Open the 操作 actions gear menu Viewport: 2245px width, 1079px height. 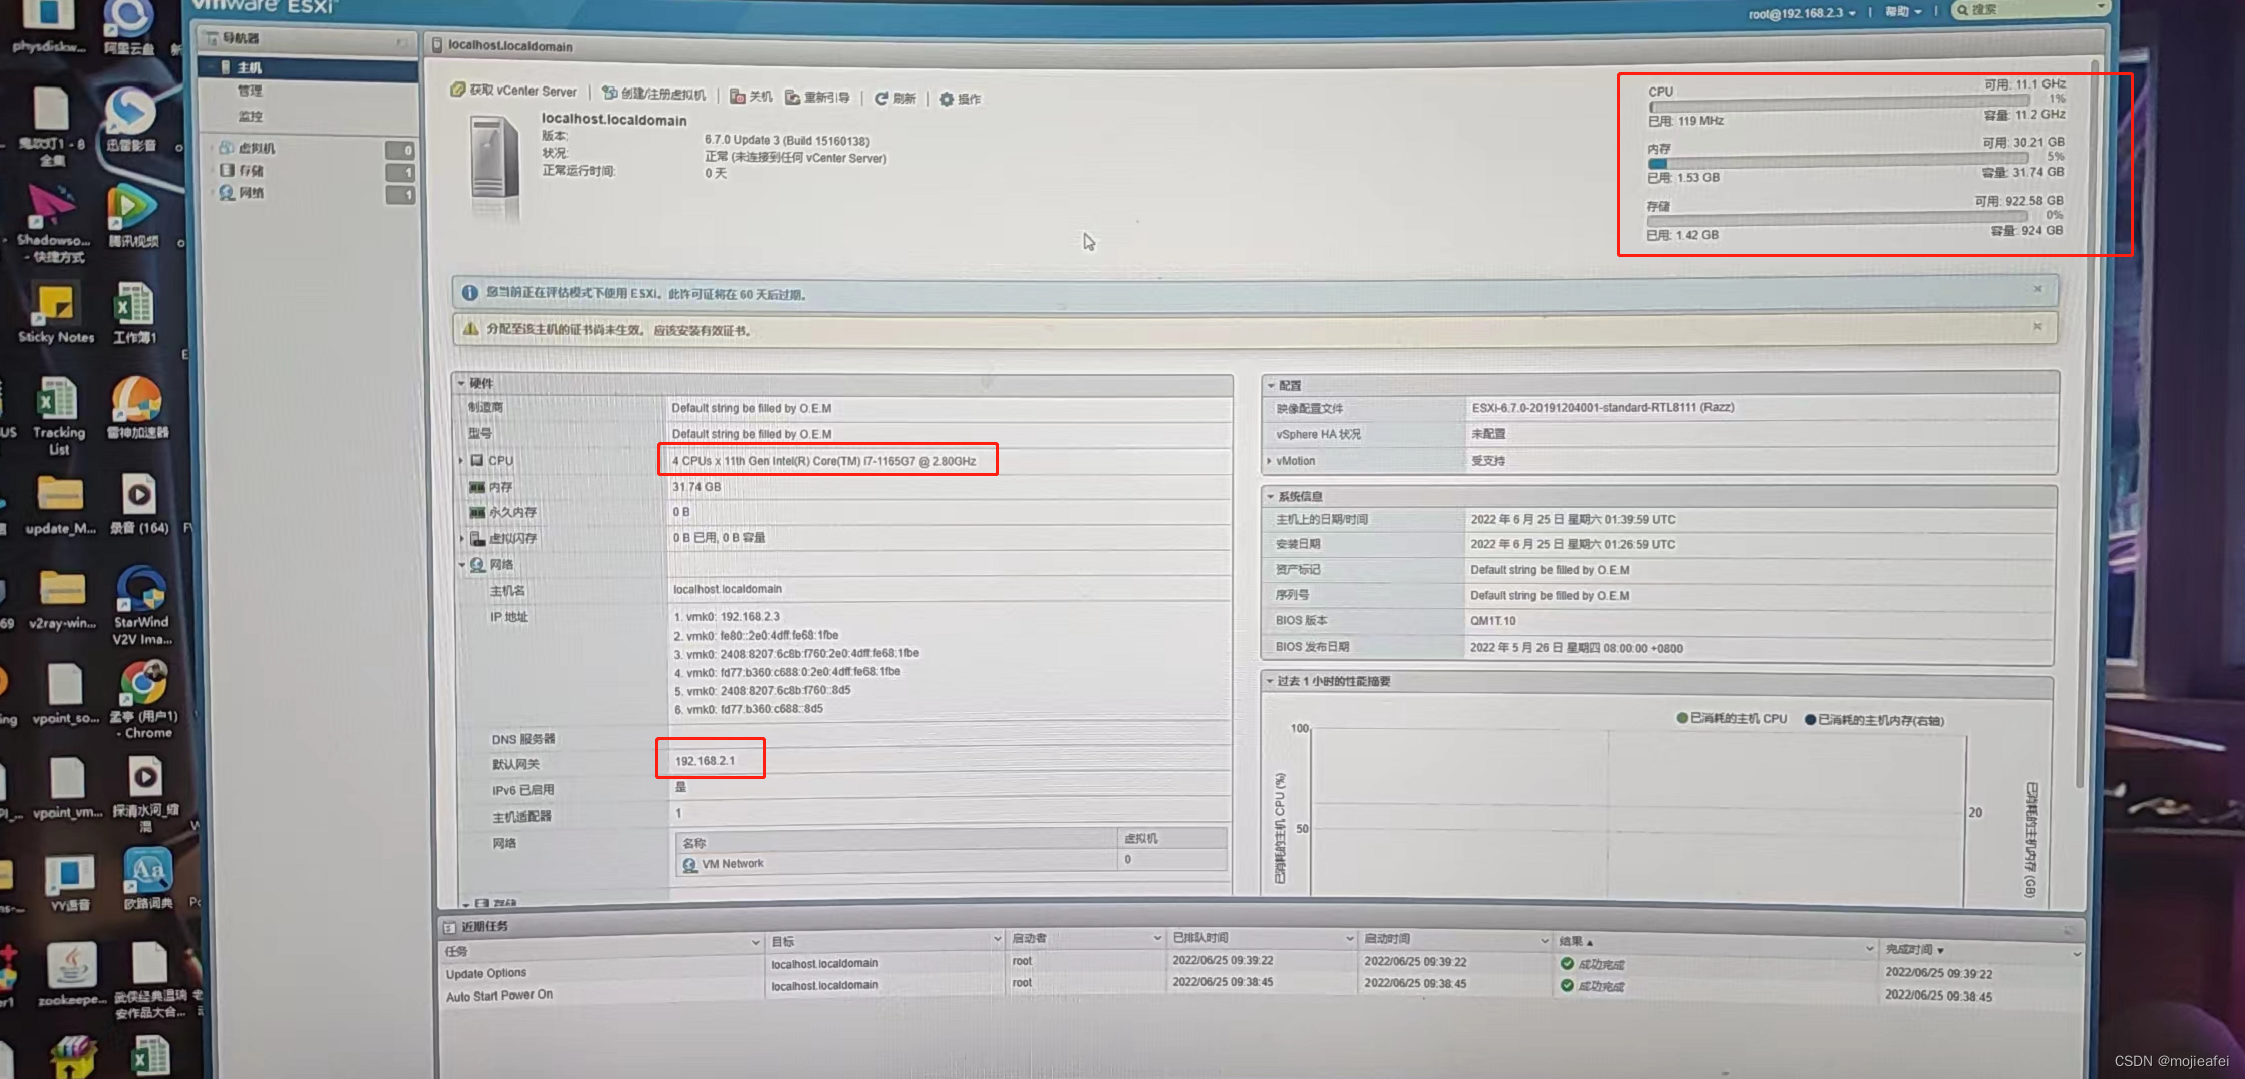960,99
